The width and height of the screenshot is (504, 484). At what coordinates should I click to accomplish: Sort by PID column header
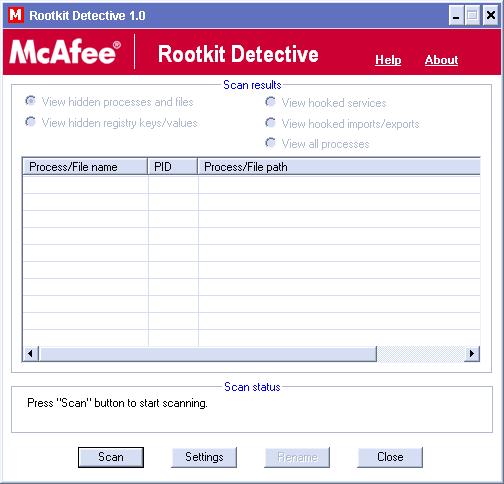pos(173,167)
